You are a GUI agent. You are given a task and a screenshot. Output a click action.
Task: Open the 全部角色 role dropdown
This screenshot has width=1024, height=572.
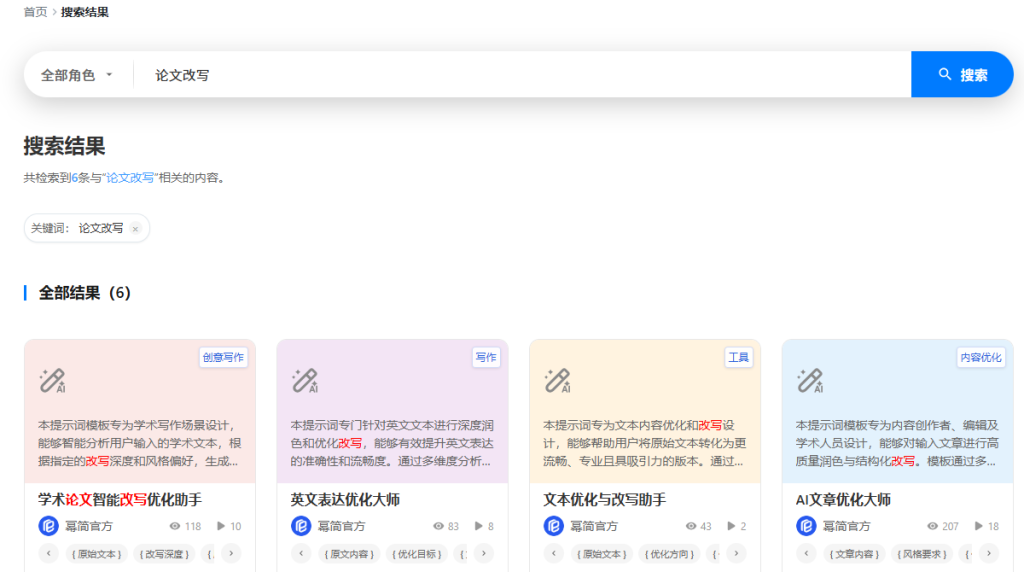coord(76,75)
